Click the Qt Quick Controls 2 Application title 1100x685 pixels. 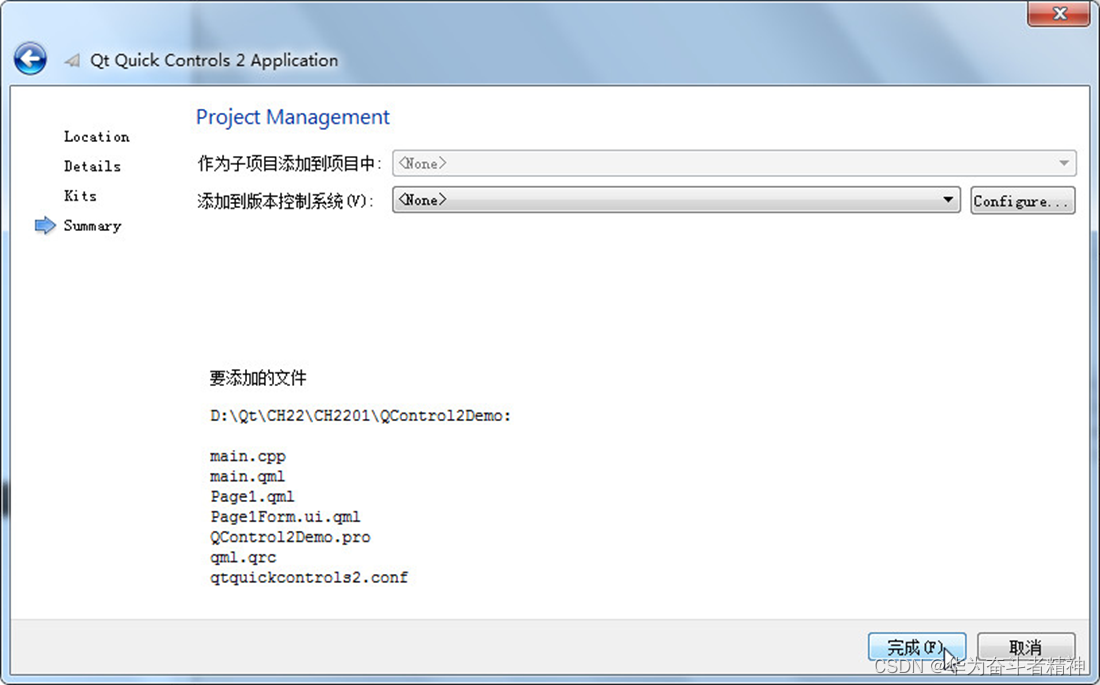(214, 60)
